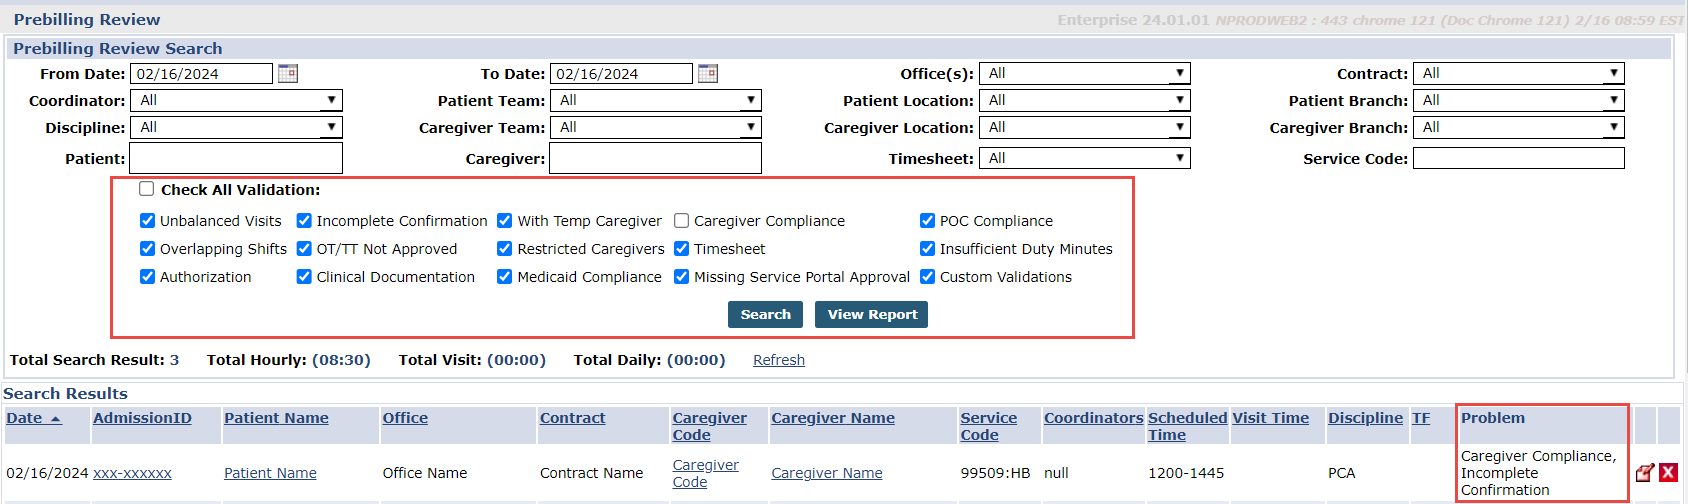Image resolution: width=1688 pixels, height=504 pixels.
Task: Open the To Date calendar picker
Action: pyautogui.click(x=708, y=73)
